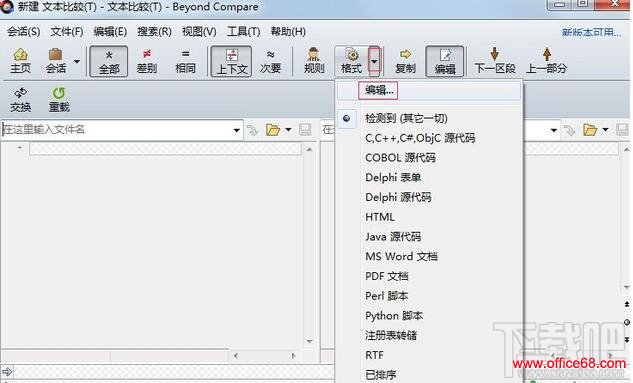Click the 交换 swap sides icon
Image resolution: width=633 pixels, height=383 pixels.
(x=21, y=100)
